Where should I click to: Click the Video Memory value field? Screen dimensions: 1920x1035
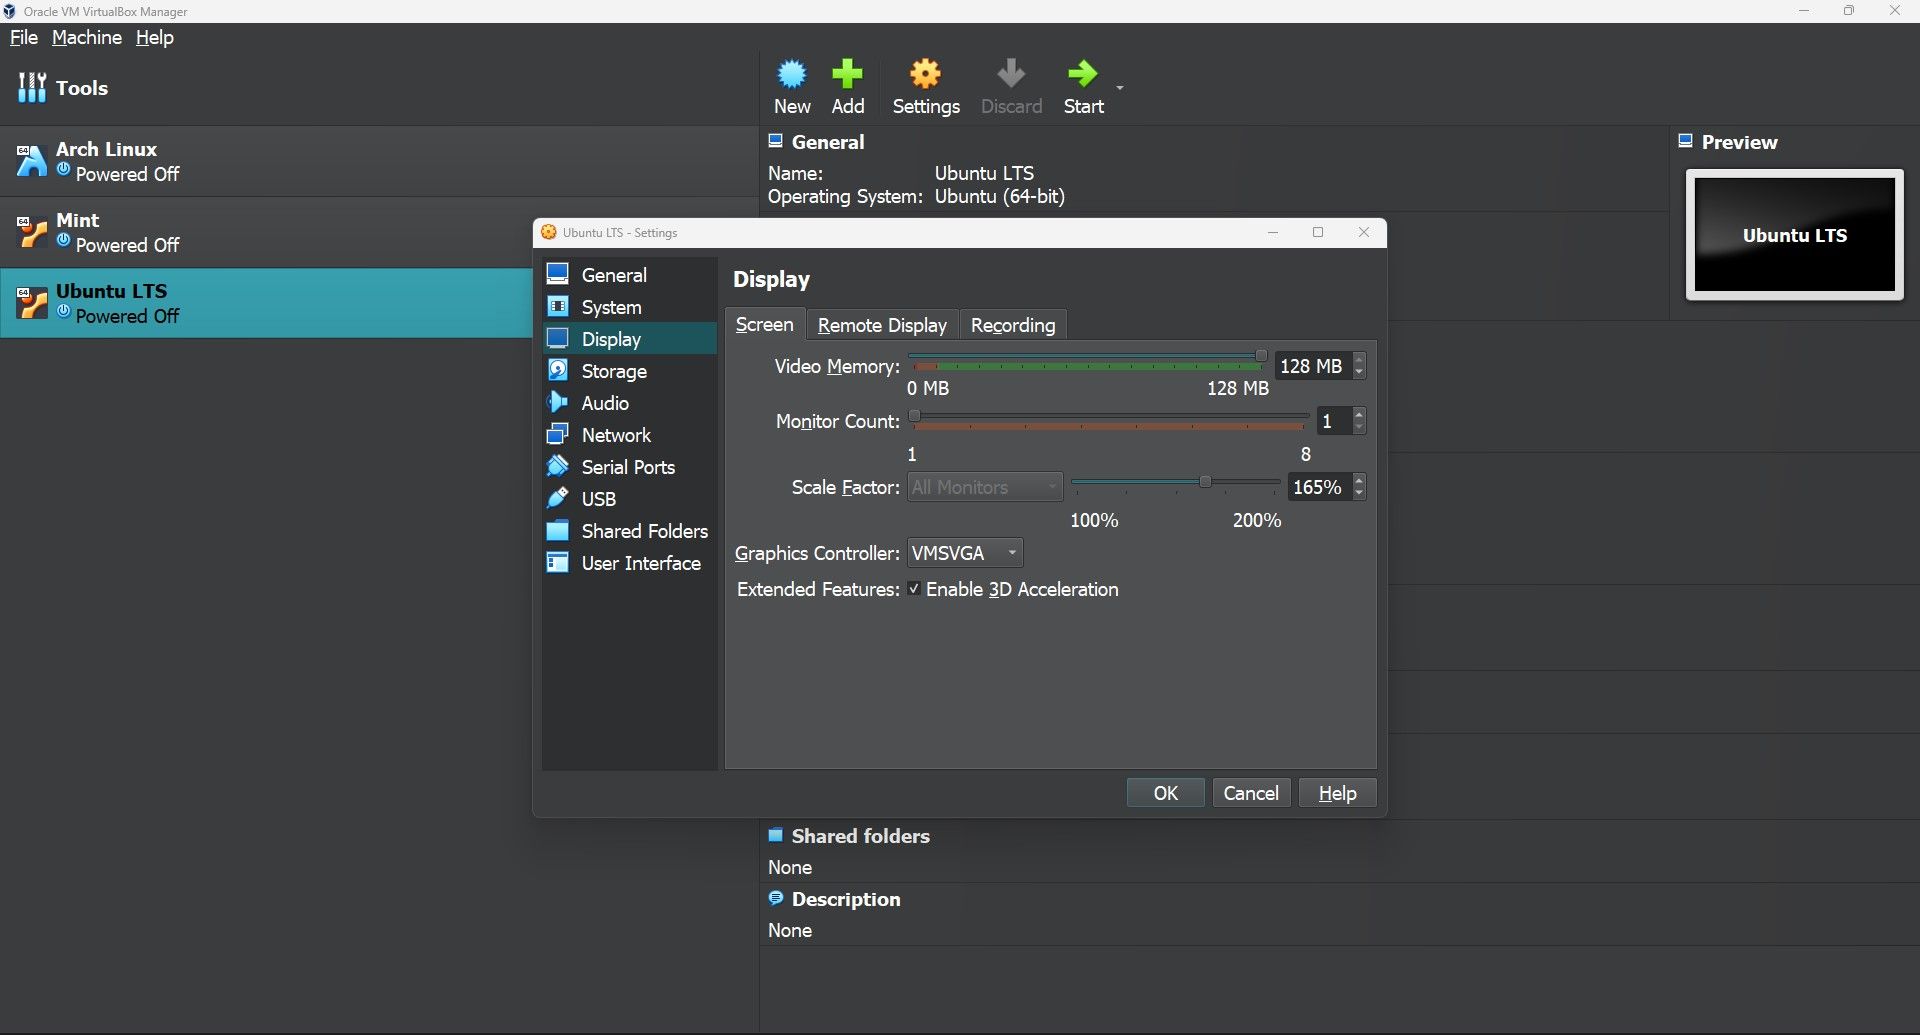pos(1311,366)
